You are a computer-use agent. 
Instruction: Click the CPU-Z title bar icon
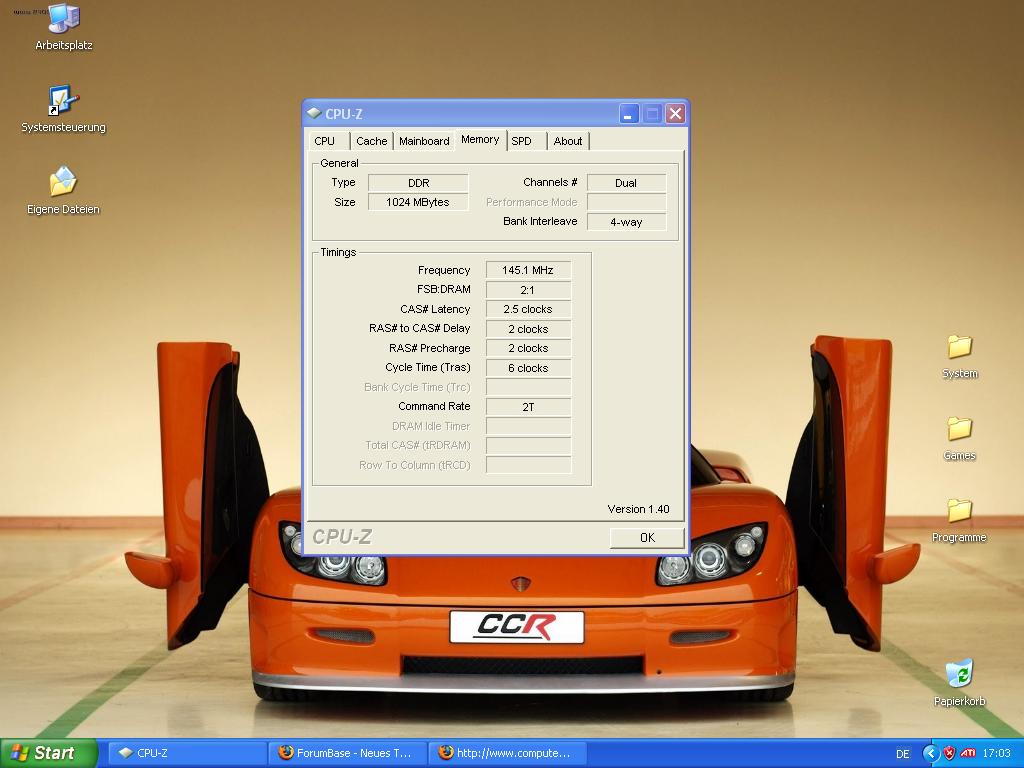(x=314, y=114)
